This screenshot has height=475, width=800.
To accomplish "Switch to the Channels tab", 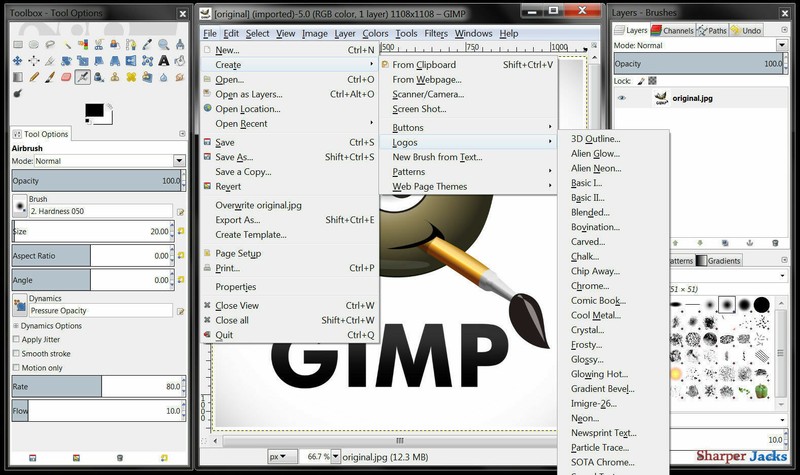I will (x=672, y=31).
